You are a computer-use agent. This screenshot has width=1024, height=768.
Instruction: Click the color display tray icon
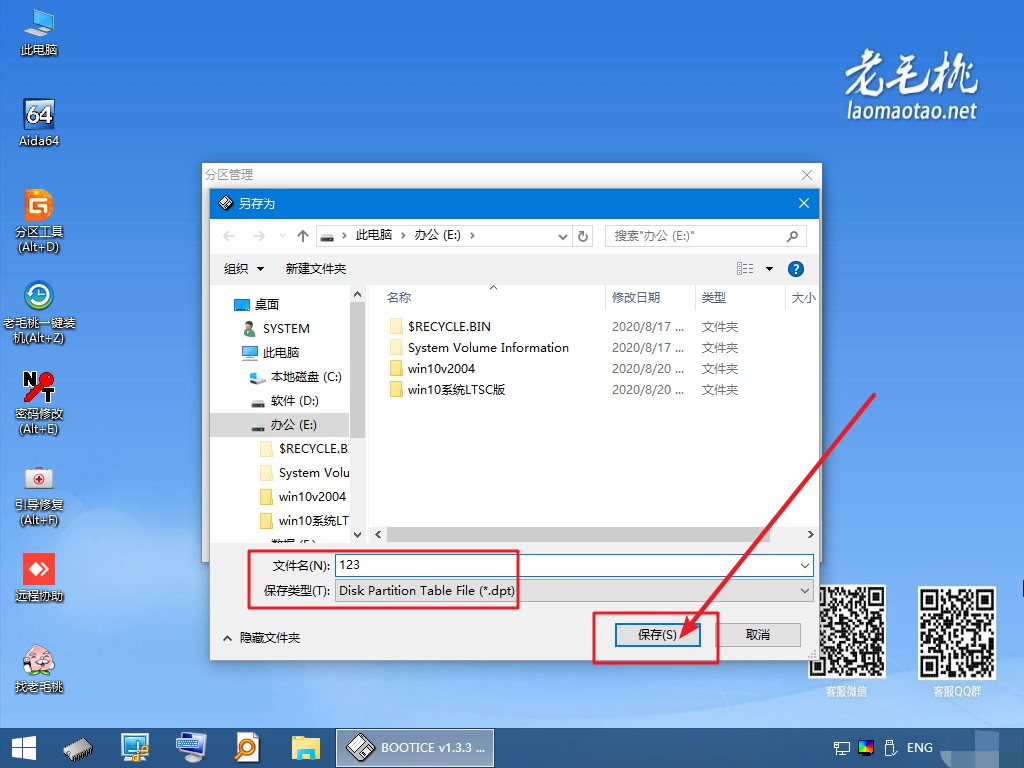(x=866, y=748)
